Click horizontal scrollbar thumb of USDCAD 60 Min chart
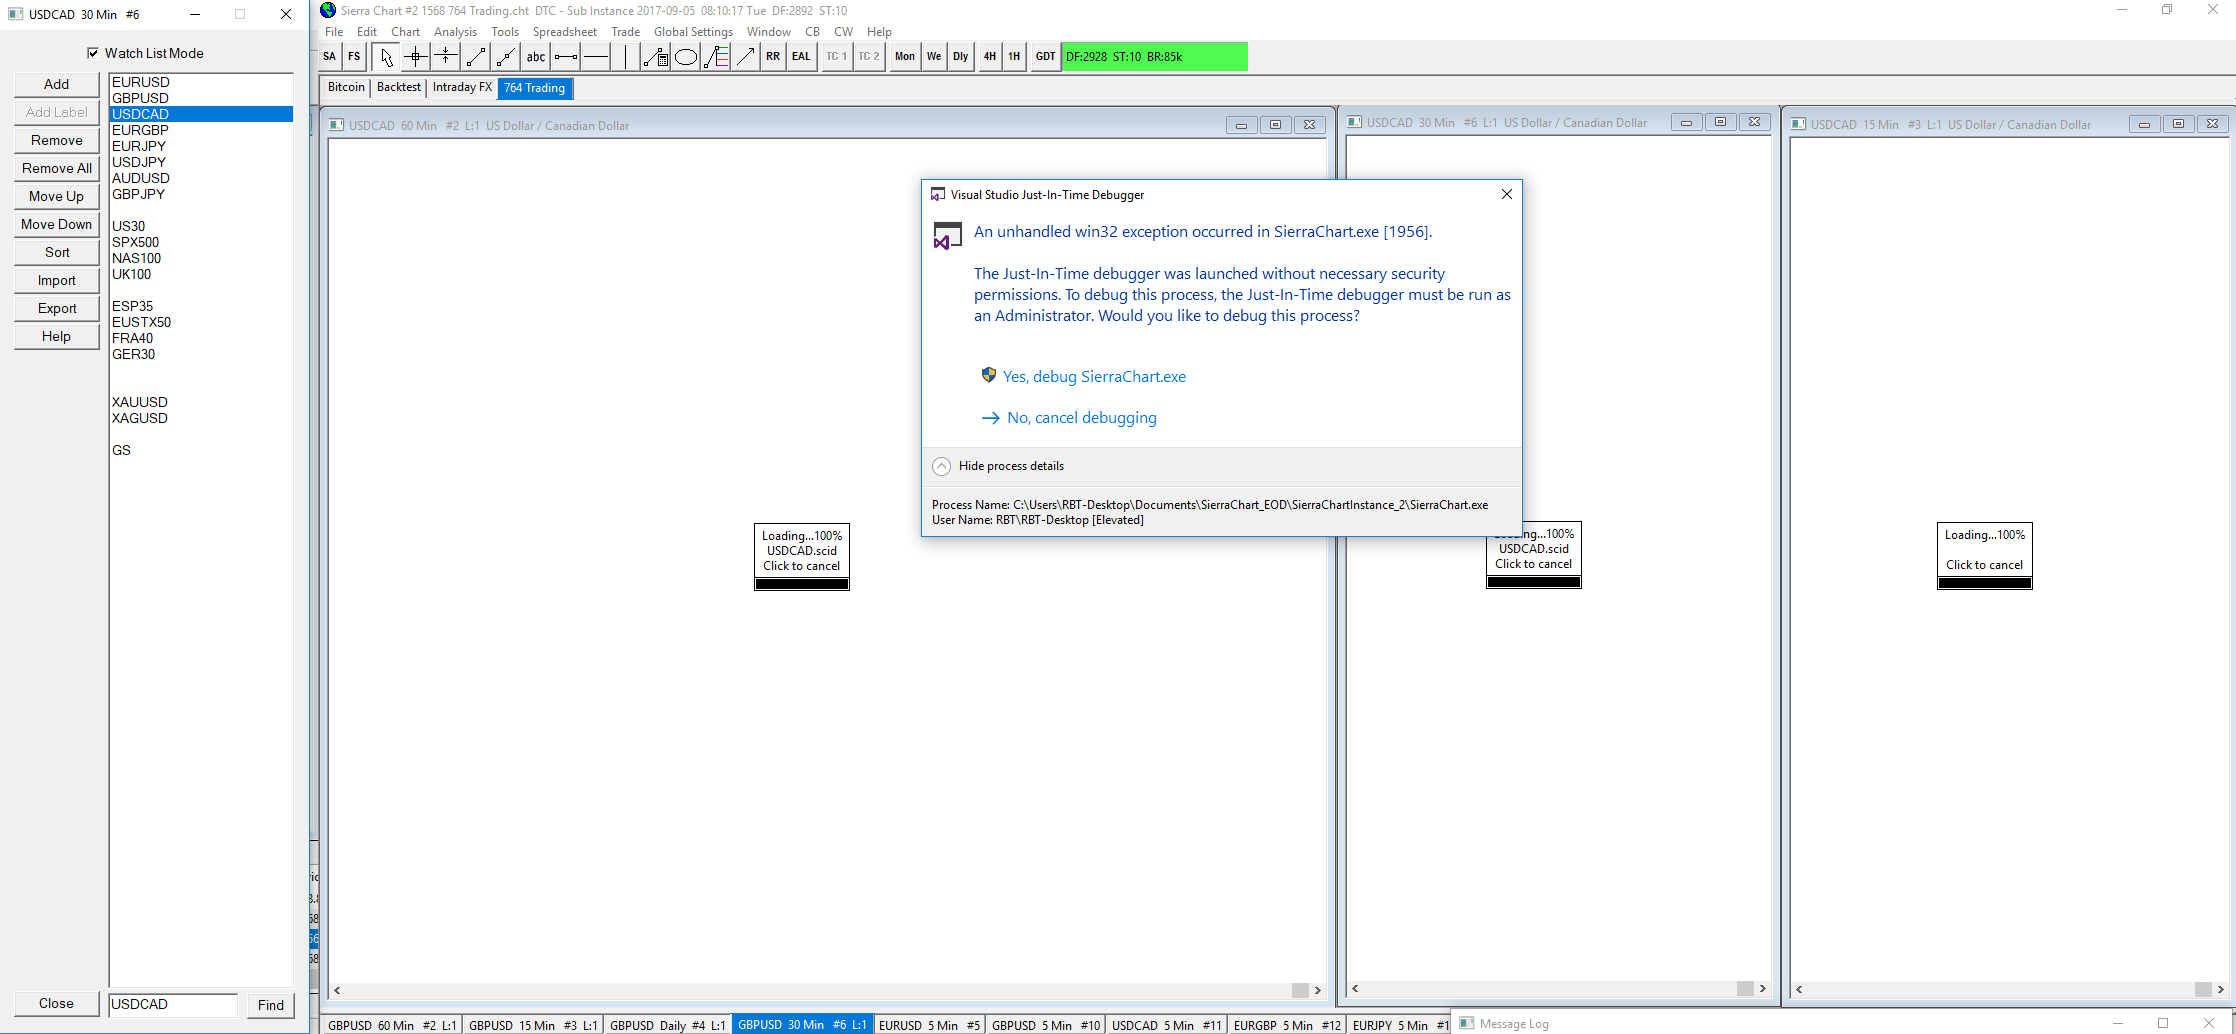Image resolution: width=2236 pixels, height=1034 pixels. point(1300,990)
